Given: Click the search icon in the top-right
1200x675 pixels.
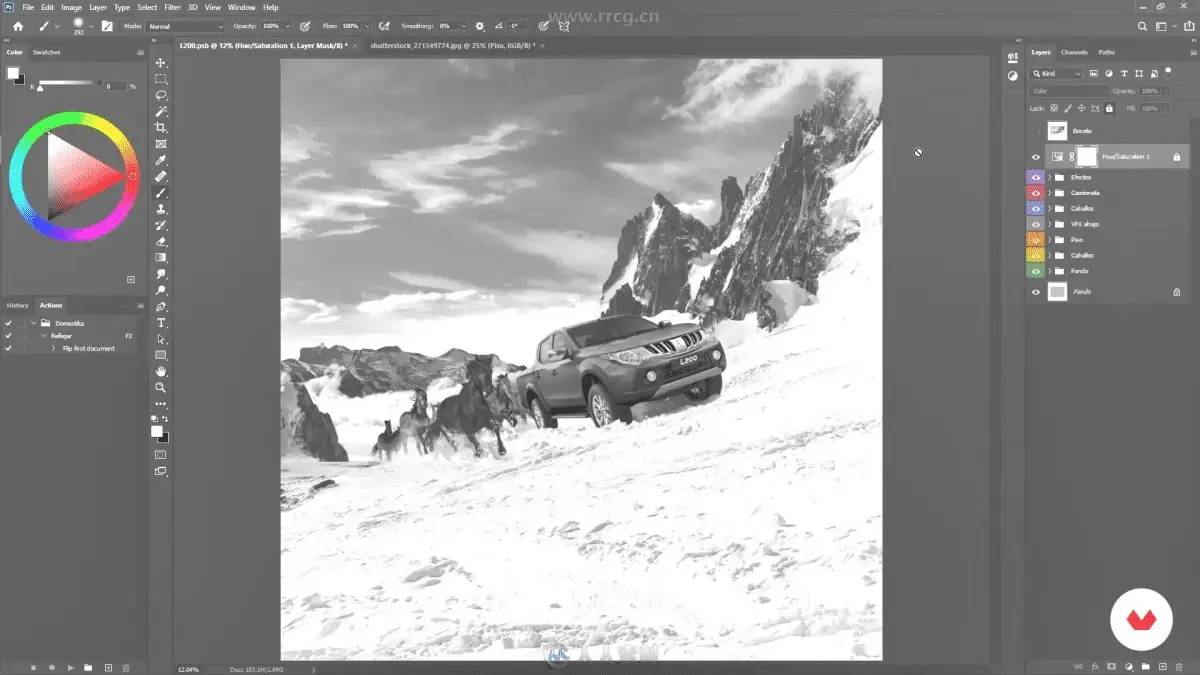Looking at the screenshot, I should click(1143, 26).
